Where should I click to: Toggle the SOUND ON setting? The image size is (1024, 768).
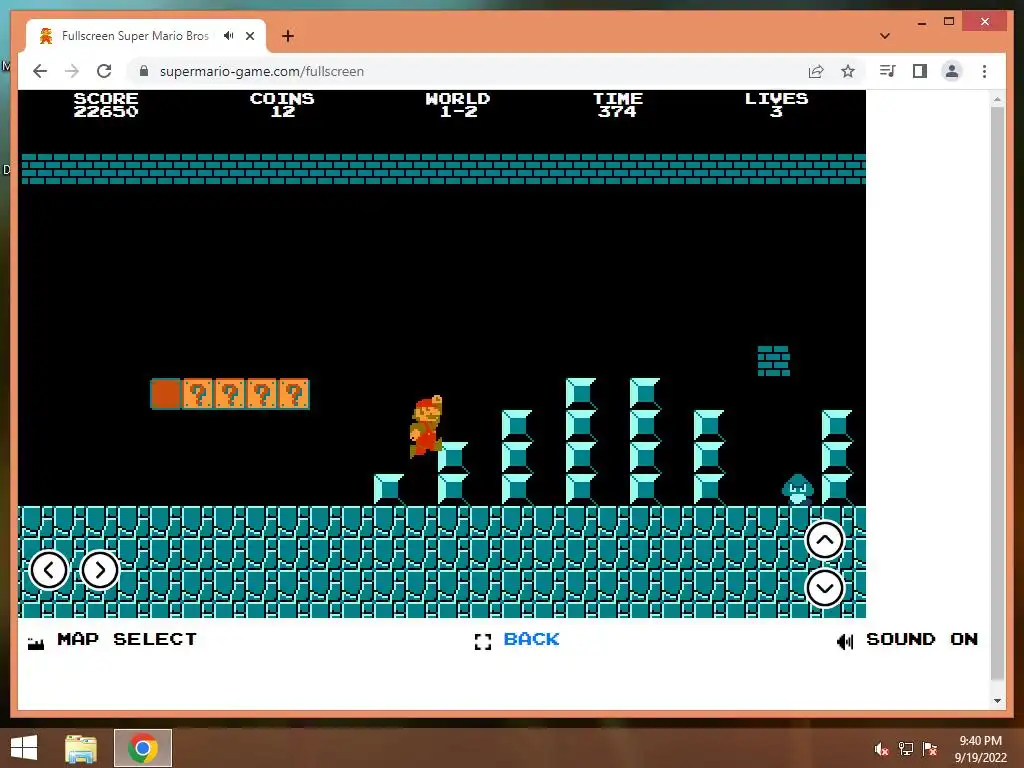point(921,639)
